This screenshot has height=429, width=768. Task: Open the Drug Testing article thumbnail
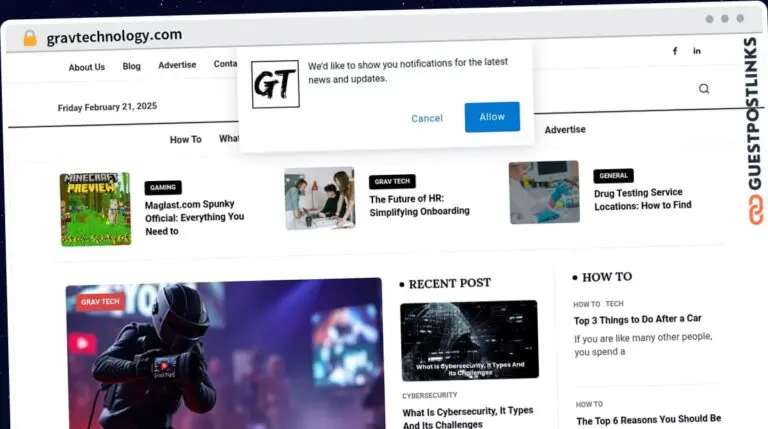pos(544,192)
